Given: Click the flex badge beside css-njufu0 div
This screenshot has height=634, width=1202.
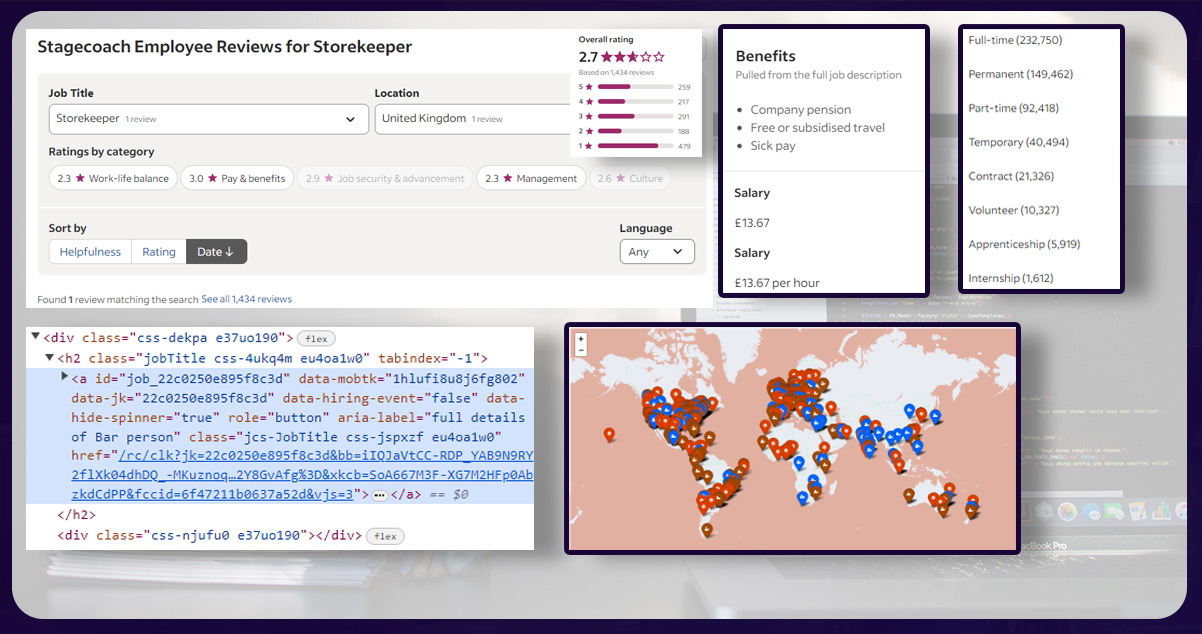Looking at the screenshot, I should pyautogui.click(x=385, y=536).
